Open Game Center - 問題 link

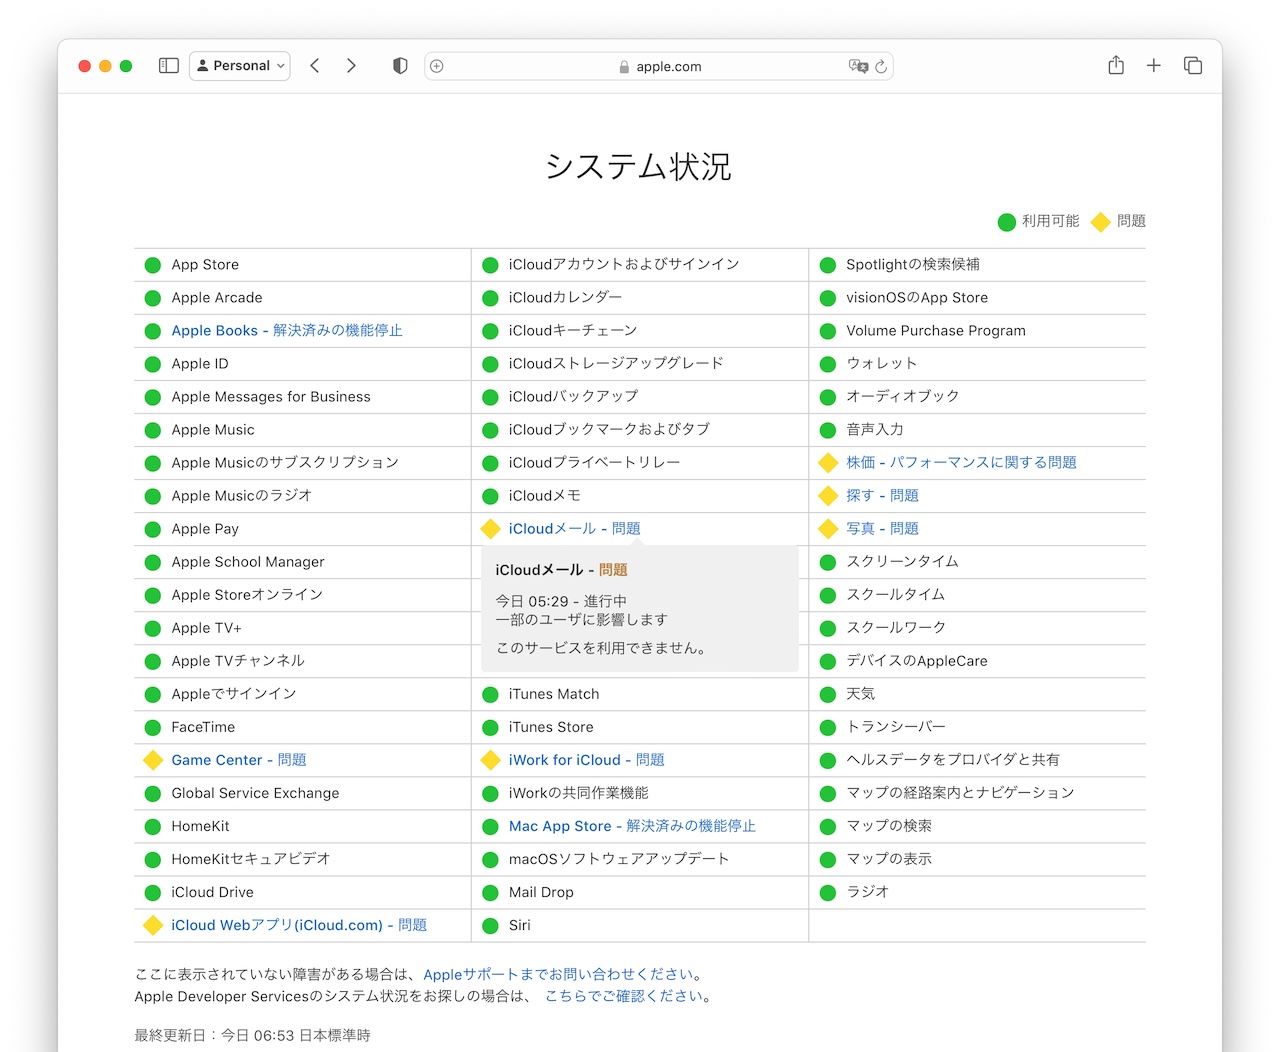click(239, 760)
